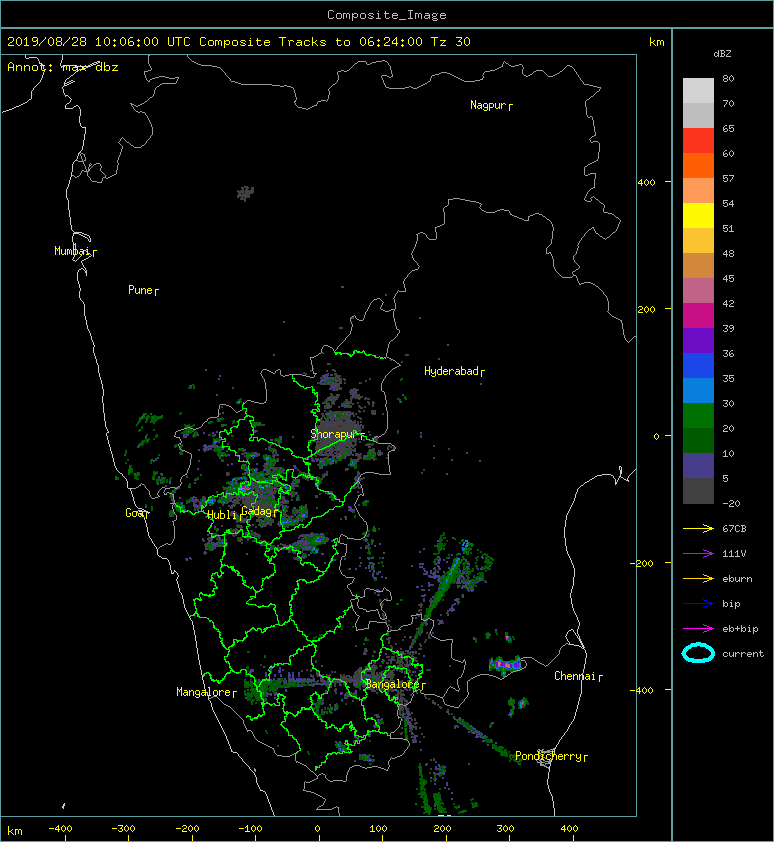This screenshot has height=842, width=774.
Task: Click the 111V purple arrow legend icon
Action: (698, 554)
